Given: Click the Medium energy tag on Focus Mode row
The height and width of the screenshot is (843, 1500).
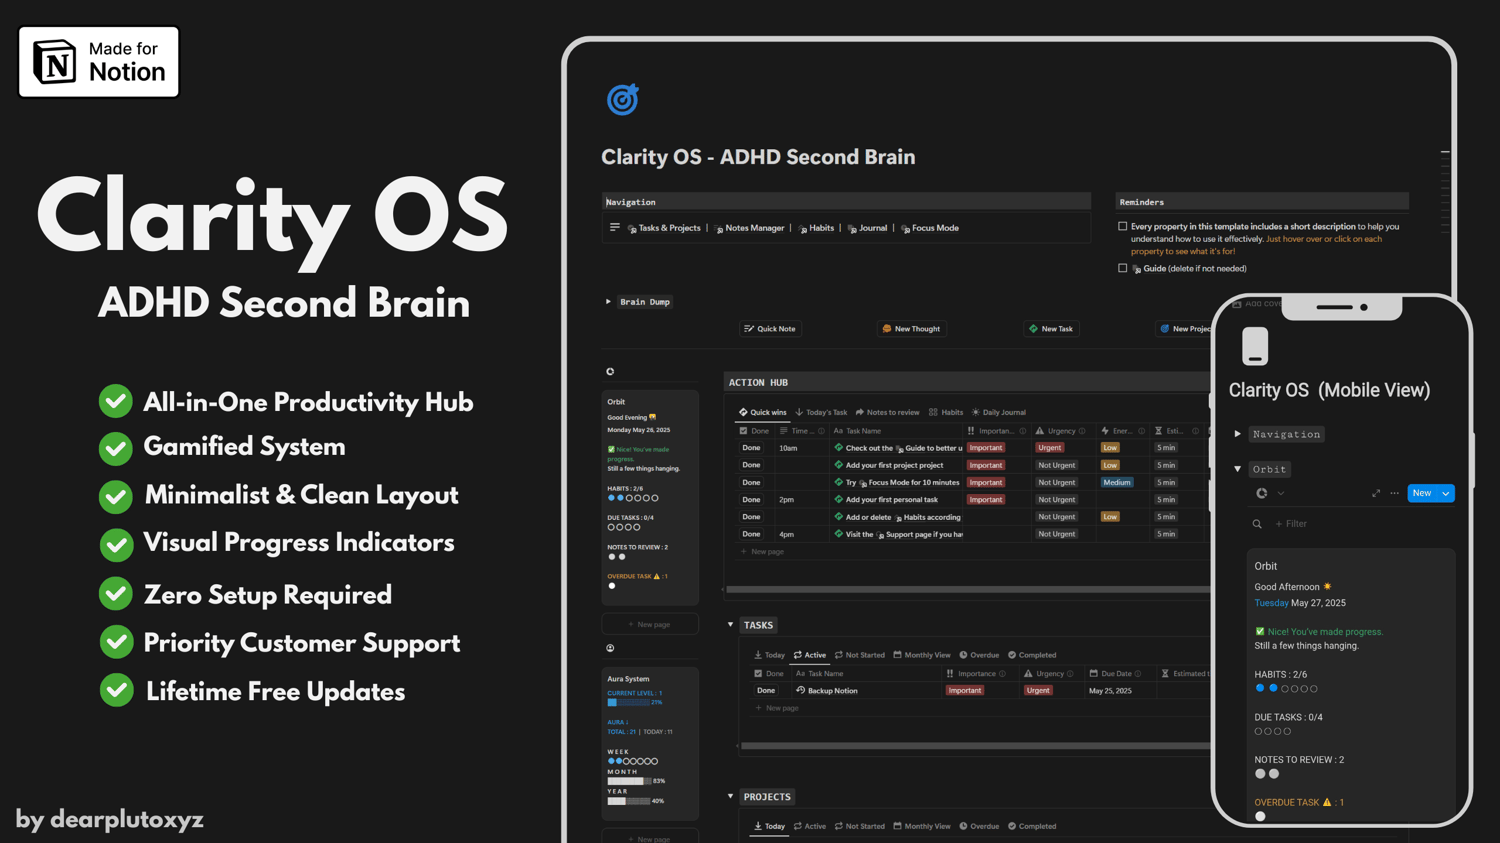Looking at the screenshot, I should coord(1117,482).
